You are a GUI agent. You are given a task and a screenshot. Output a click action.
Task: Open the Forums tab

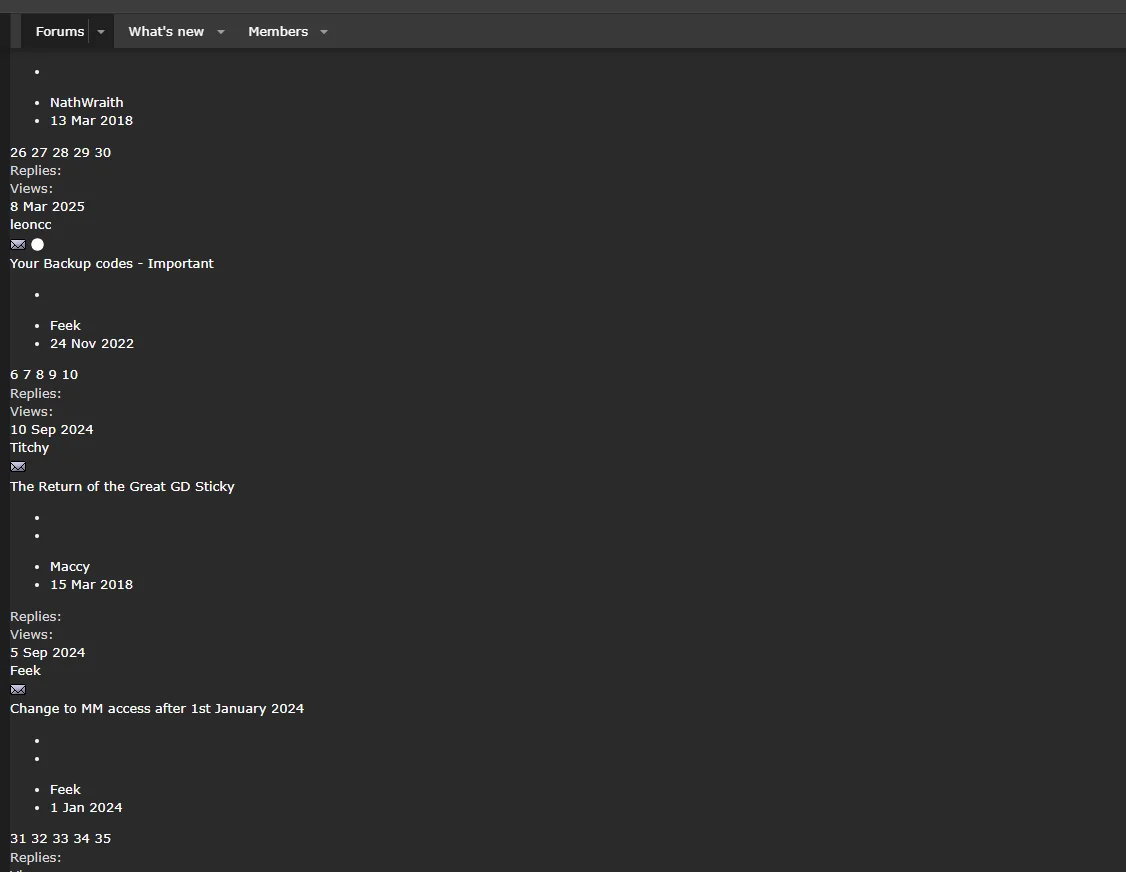point(60,32)
